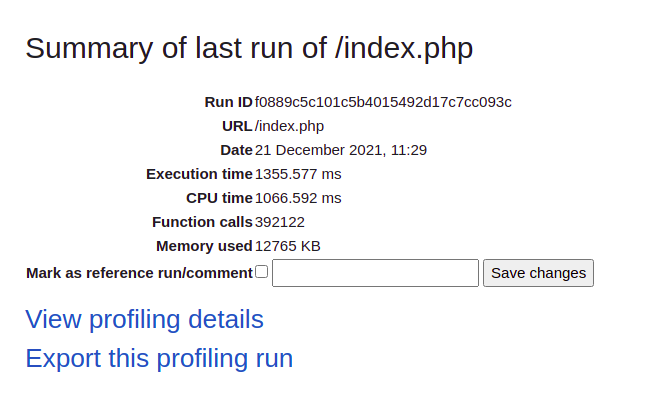Viewport: 653px width, 407px height.
Task: Click the Function calls label
Action: [x=202, y=222]
